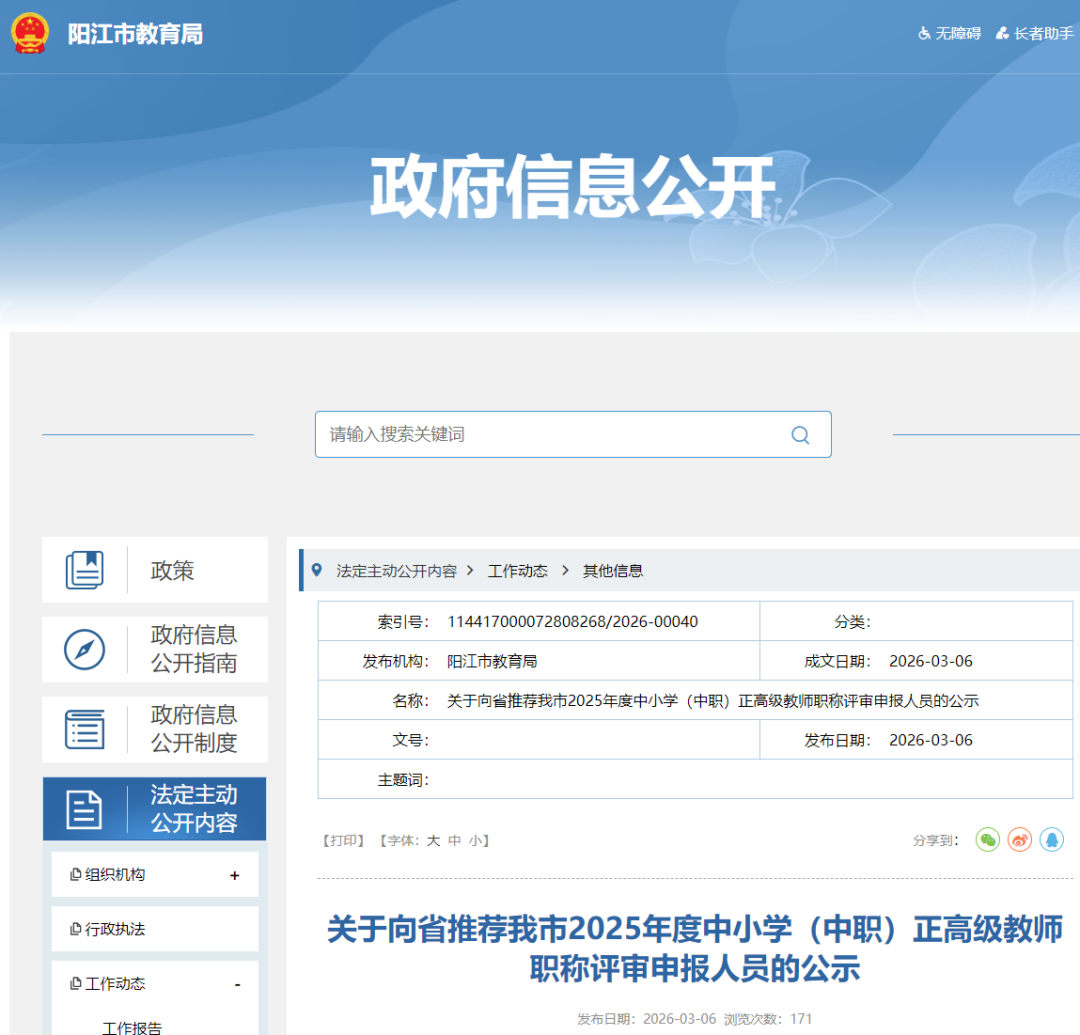The image size is (1080, 1035).
Task: Select 法定主动公开内容 sidebar menu
Action: [x=155, y=809]
